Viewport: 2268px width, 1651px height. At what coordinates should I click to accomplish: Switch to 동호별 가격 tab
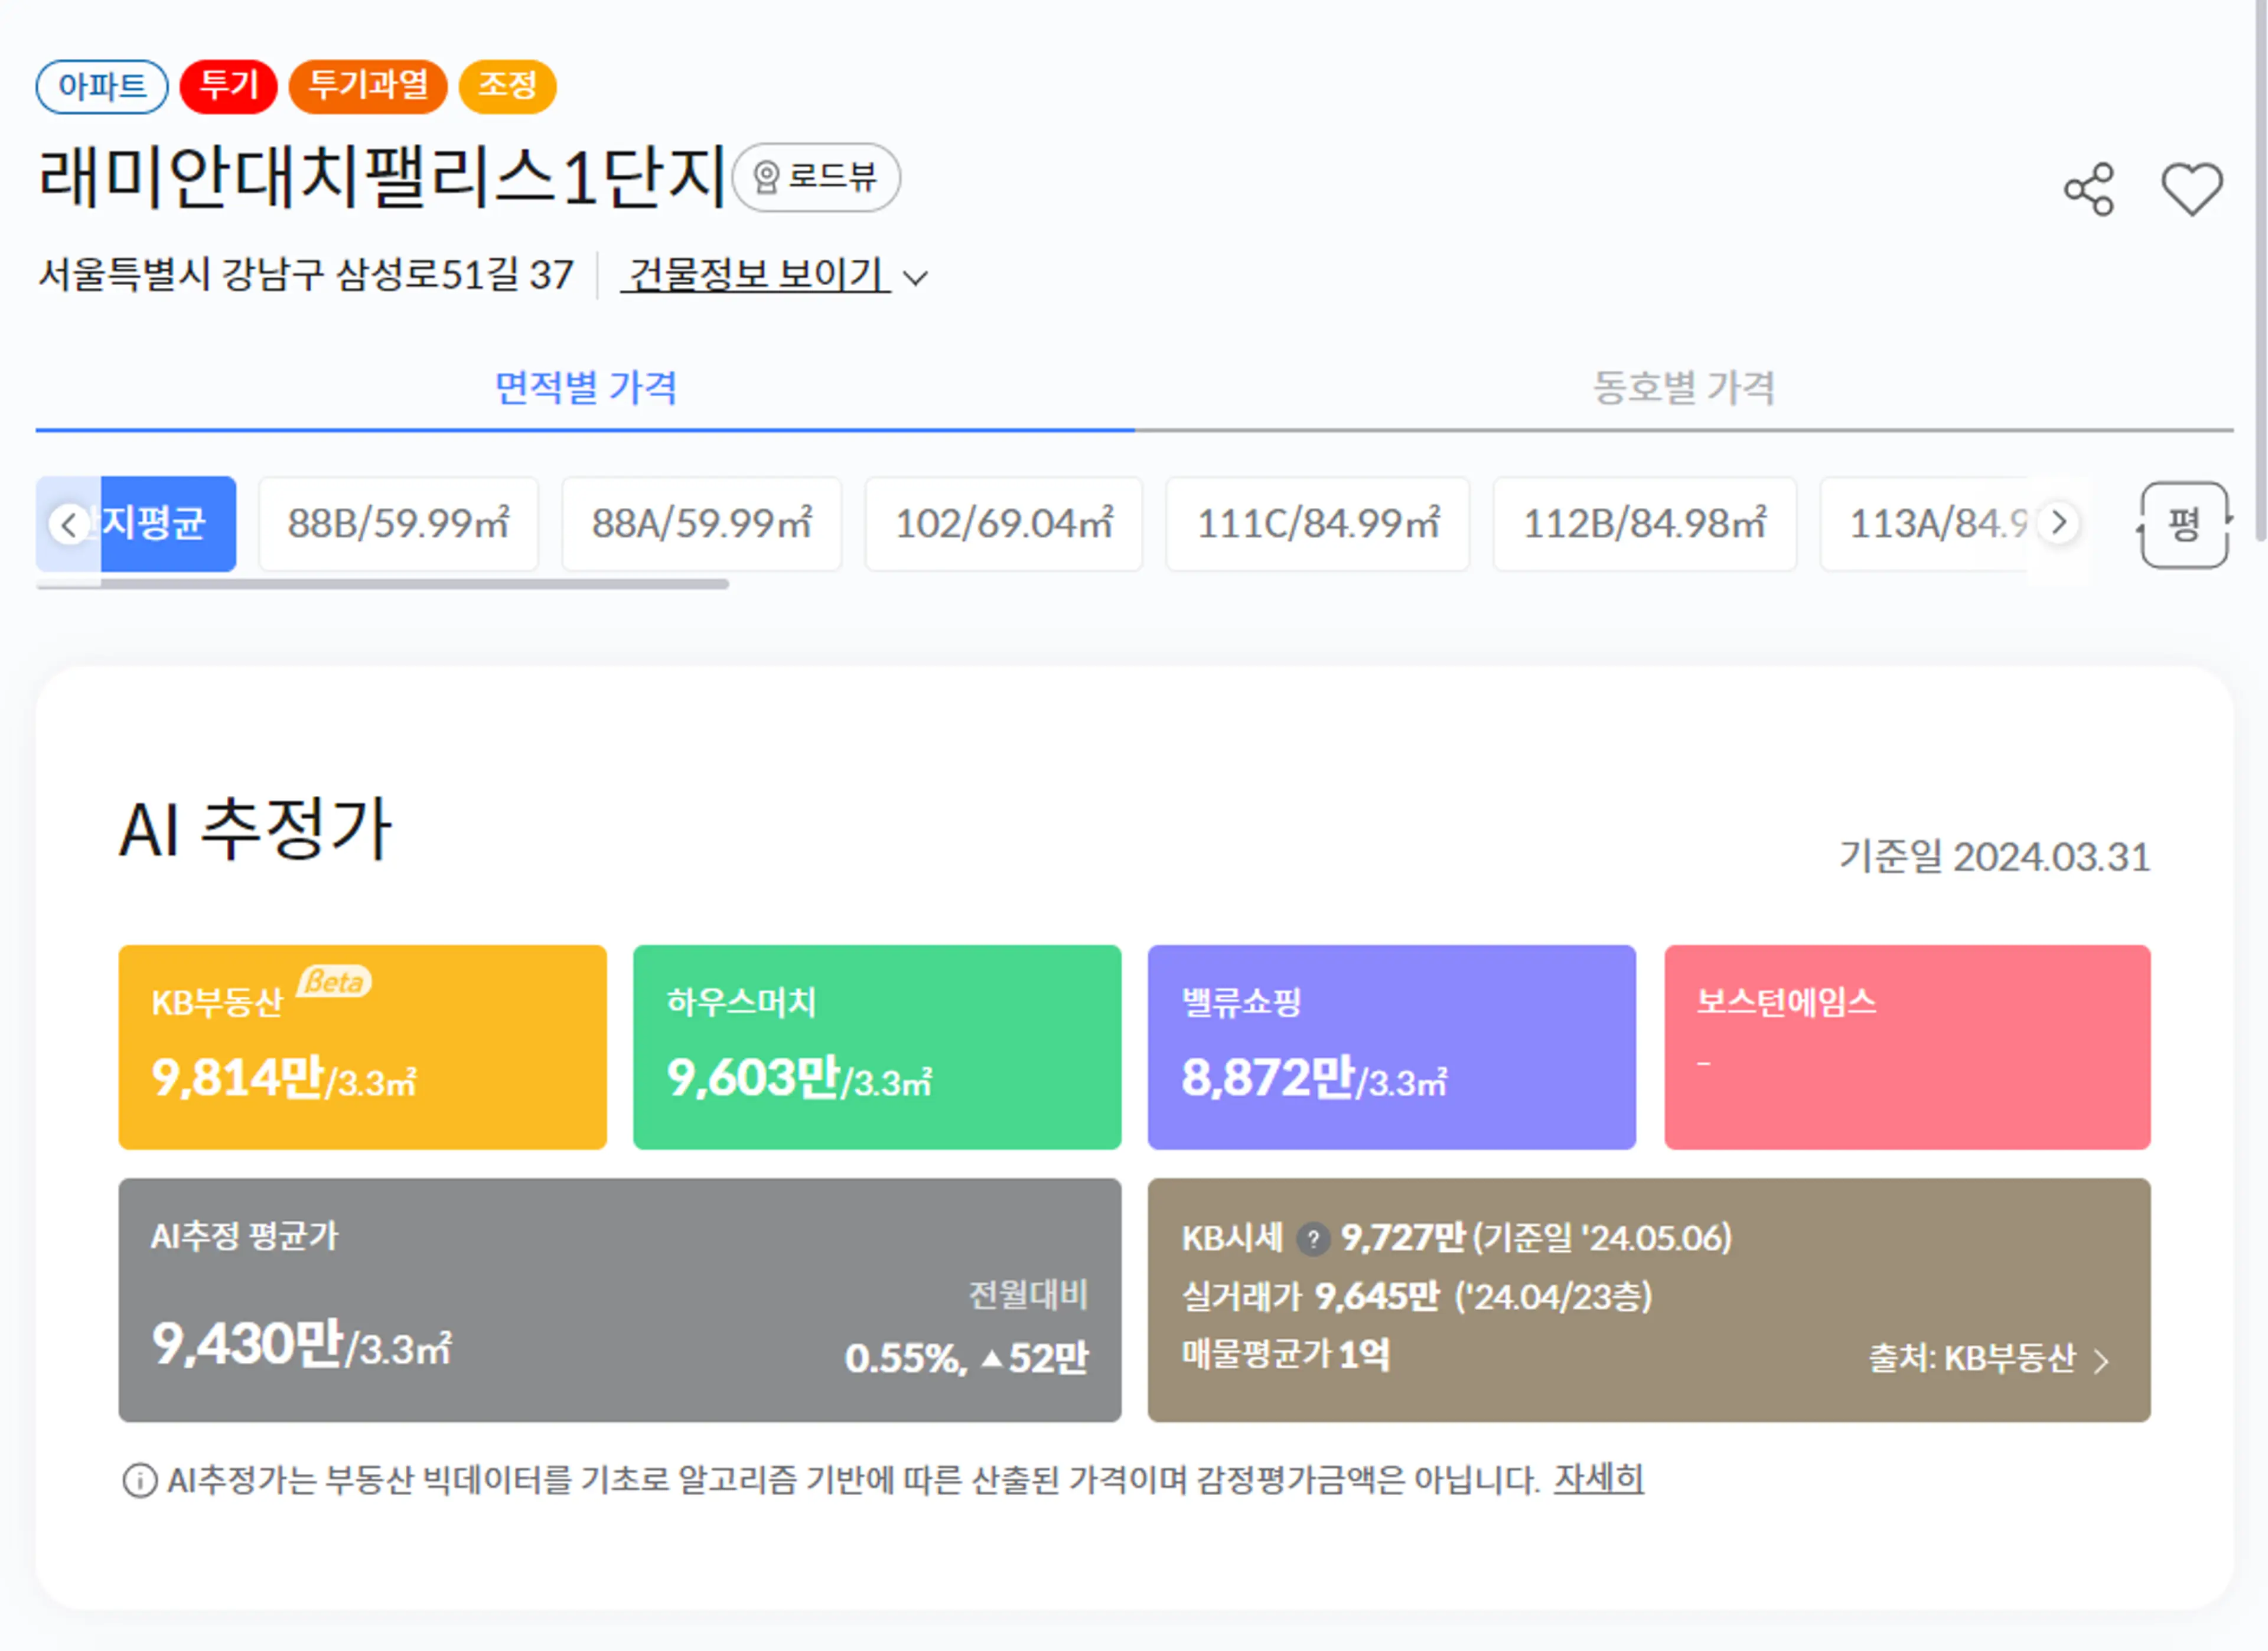click(1684, 388)
